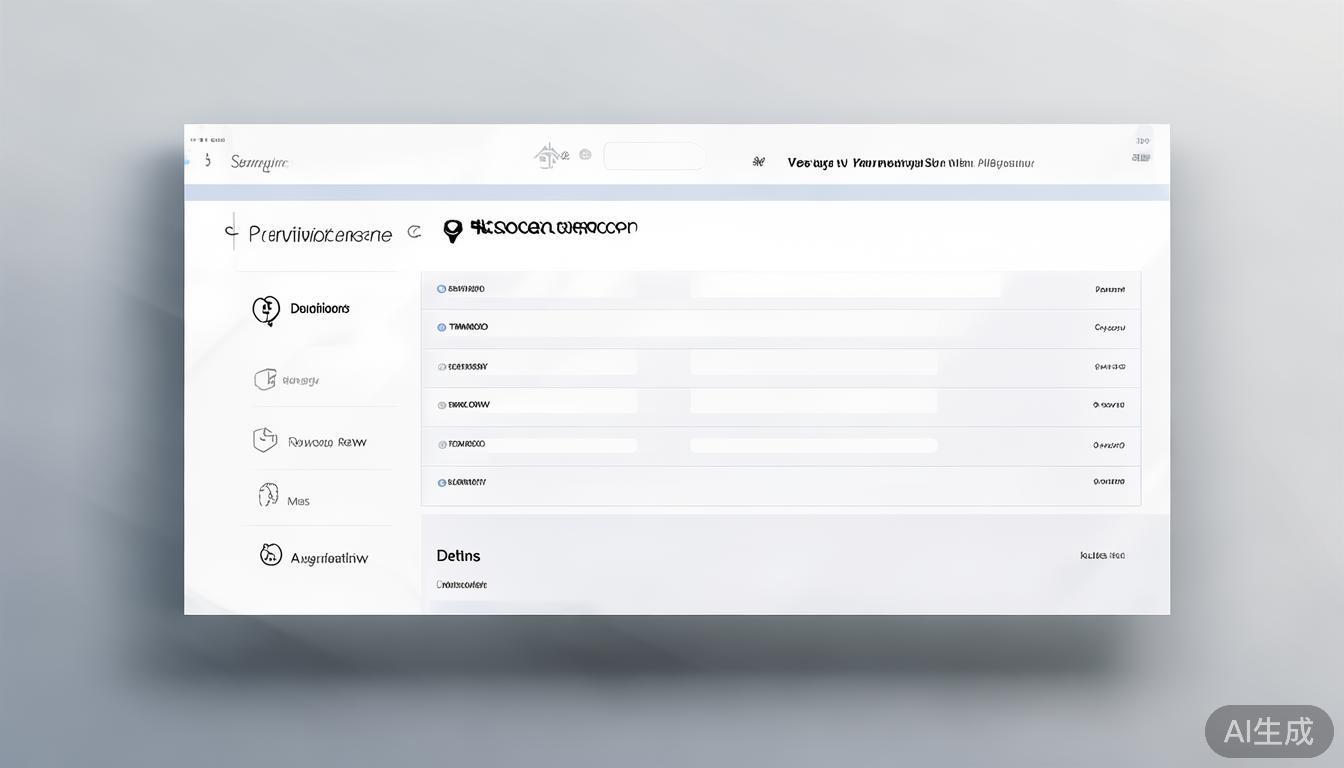Click the circular C icon after the Perviiviotensne title

point(414,232)
